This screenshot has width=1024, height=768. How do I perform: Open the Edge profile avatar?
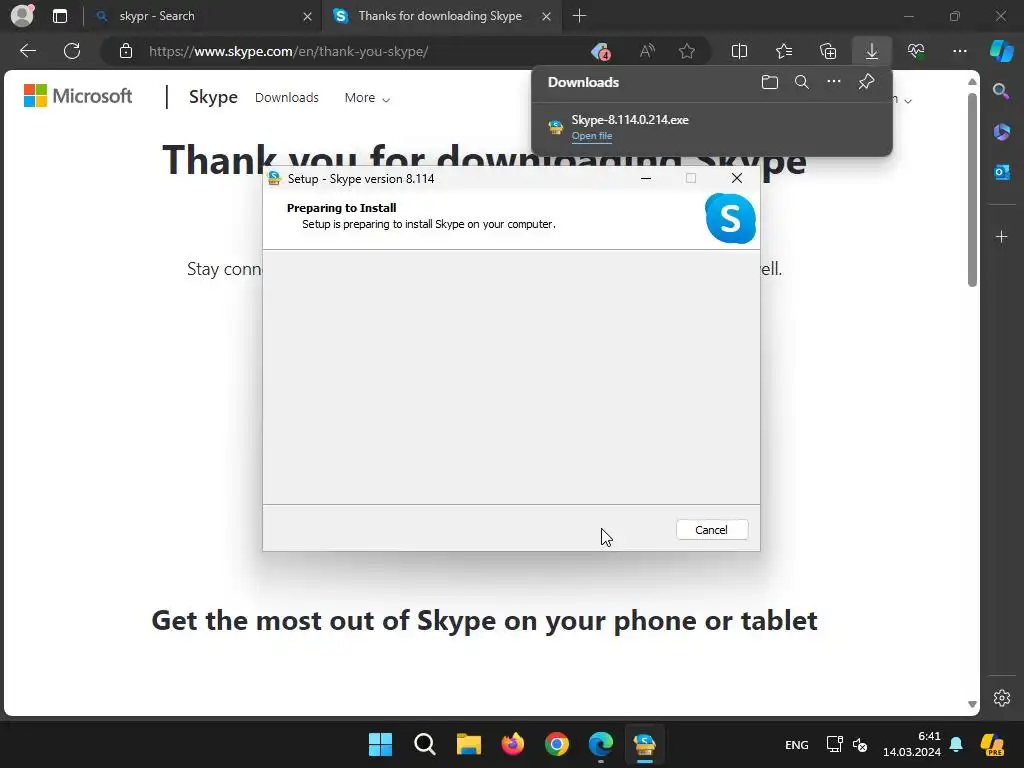pyautogui.click(x=22, y=16)
